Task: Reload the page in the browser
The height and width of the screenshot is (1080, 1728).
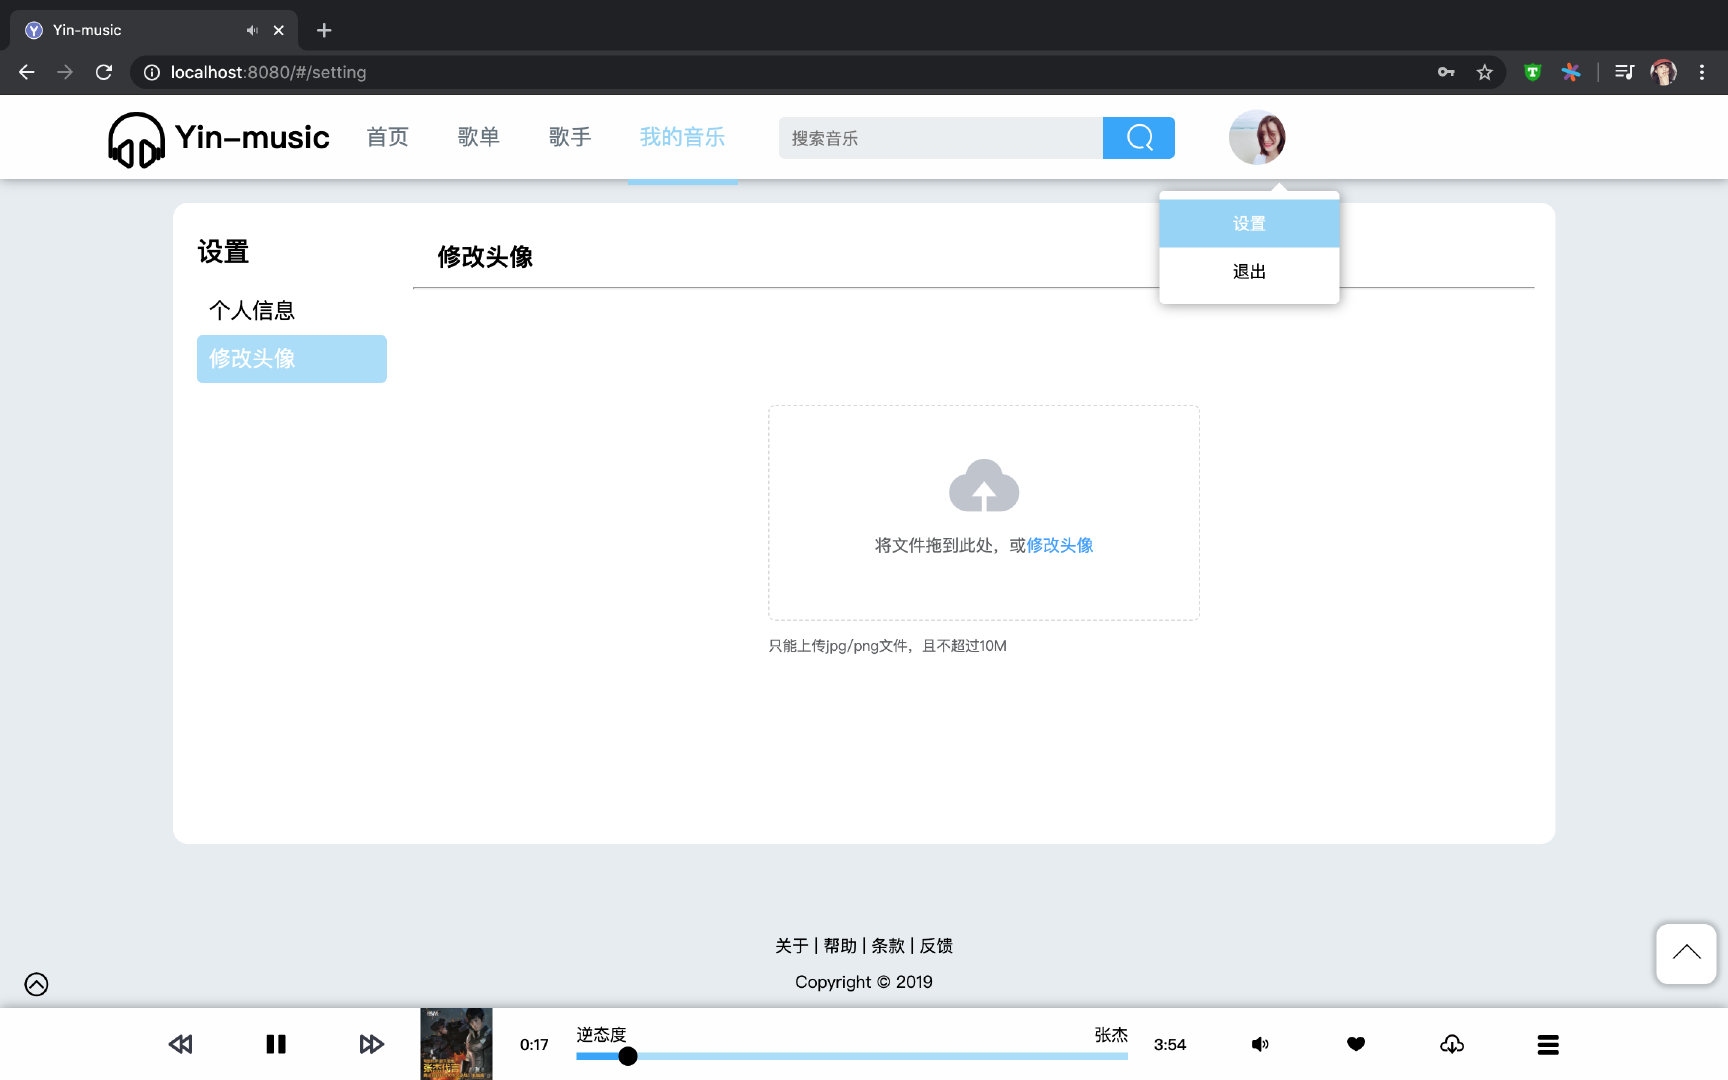Action: (x=104, y=72)
